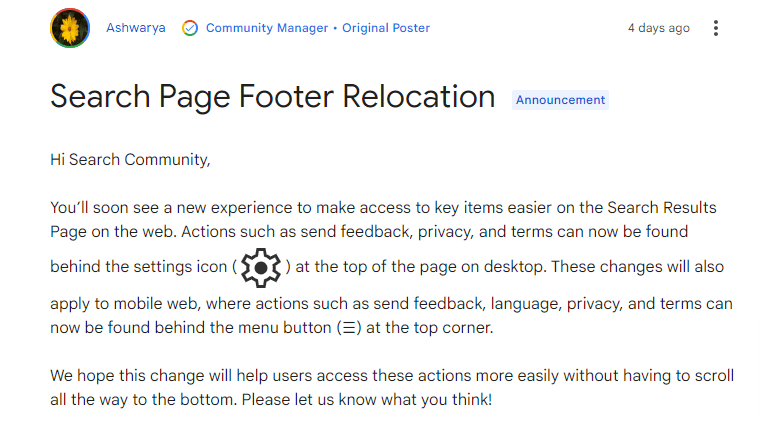Click the 'Please let us know what you think' sentence
This screenshot has height=431, width=760.
coord(367,400)
